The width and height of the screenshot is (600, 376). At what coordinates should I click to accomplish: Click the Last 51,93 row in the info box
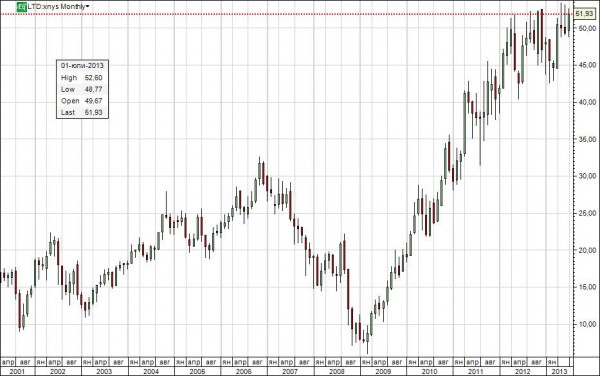(82, 112)
